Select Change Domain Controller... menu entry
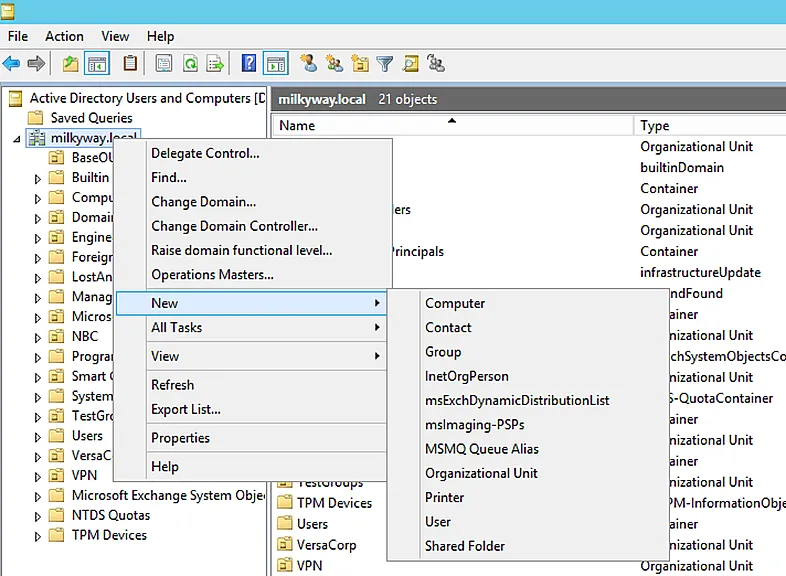The width and height of the screenshot is (786, 576). point(251,226)
